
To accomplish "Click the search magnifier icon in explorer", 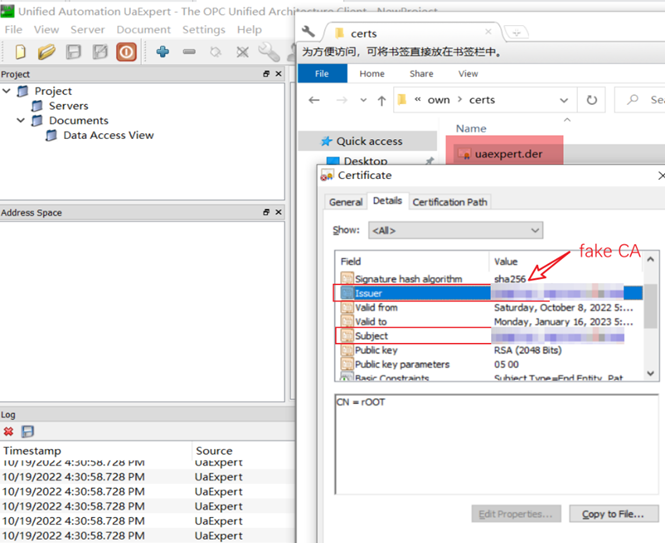I will pyautogui.click(x=633, y=100).
